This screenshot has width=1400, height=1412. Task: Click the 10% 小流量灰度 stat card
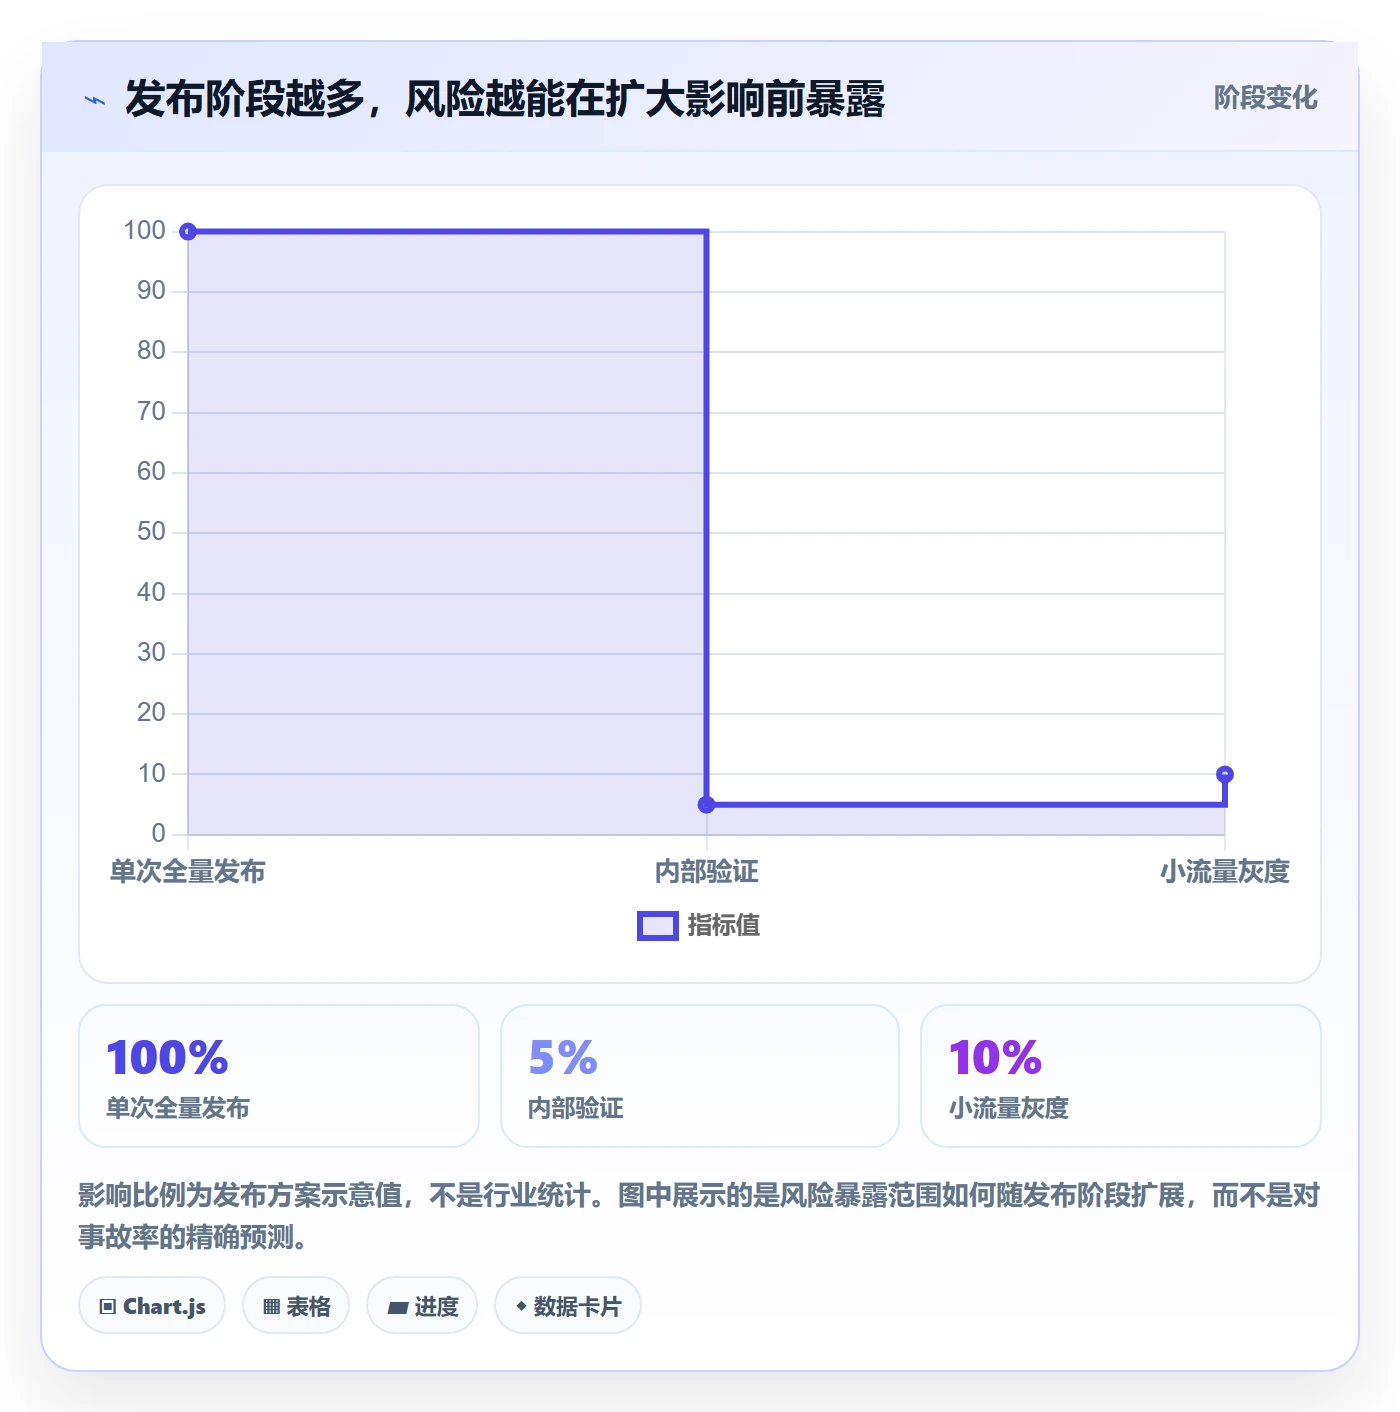click(x=1121, y=1076)
